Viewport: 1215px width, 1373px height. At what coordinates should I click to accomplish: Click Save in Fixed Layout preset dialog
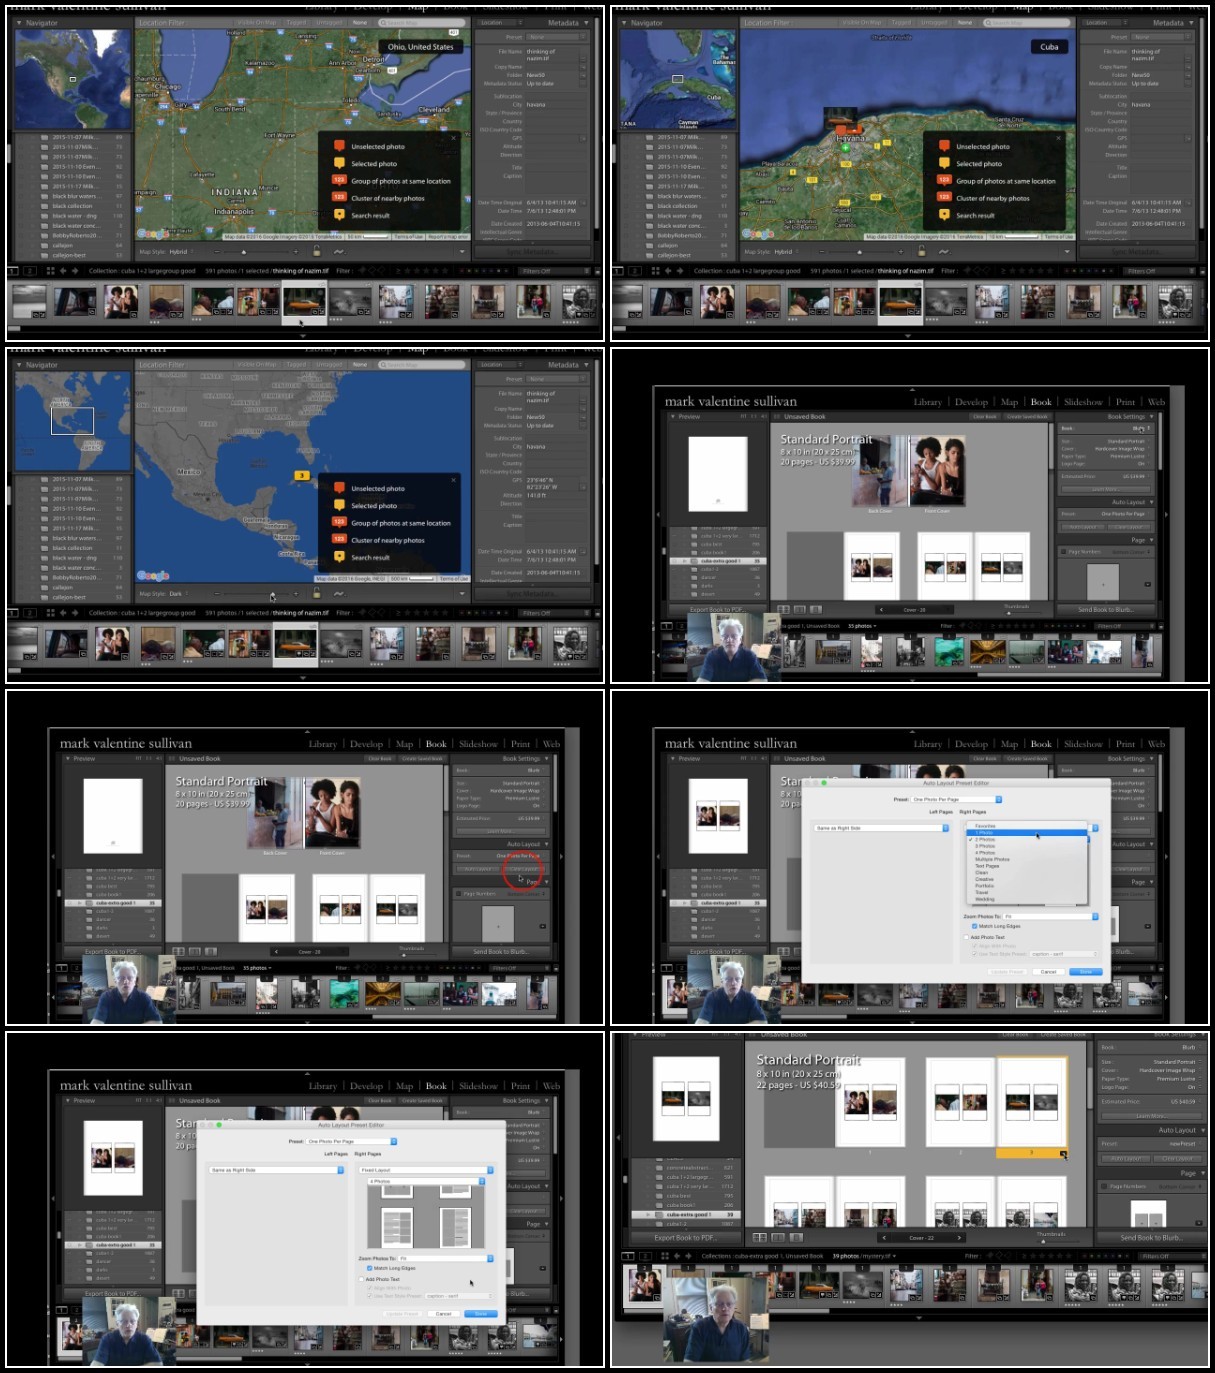481,1313
